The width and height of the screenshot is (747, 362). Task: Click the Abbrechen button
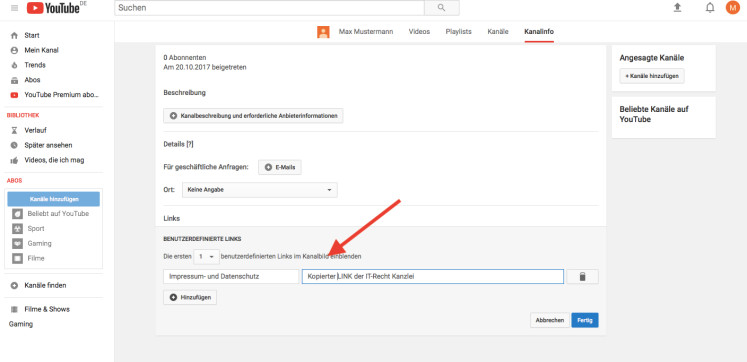pyautogui.click(x=550, y=321)
